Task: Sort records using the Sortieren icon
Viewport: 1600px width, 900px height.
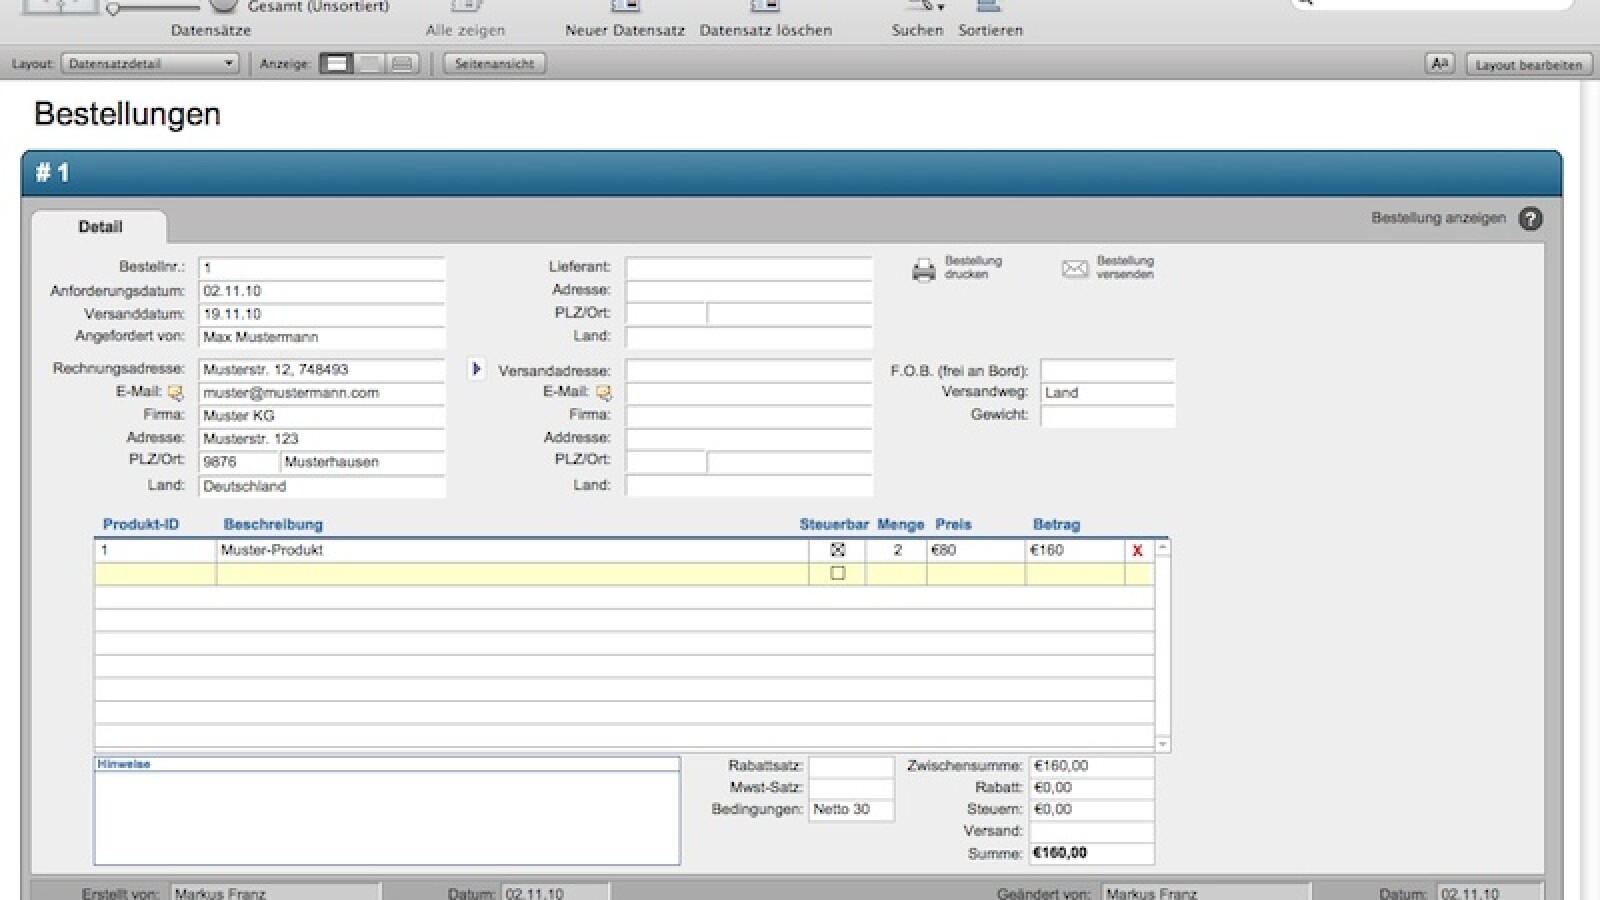Action: (989, 10)
